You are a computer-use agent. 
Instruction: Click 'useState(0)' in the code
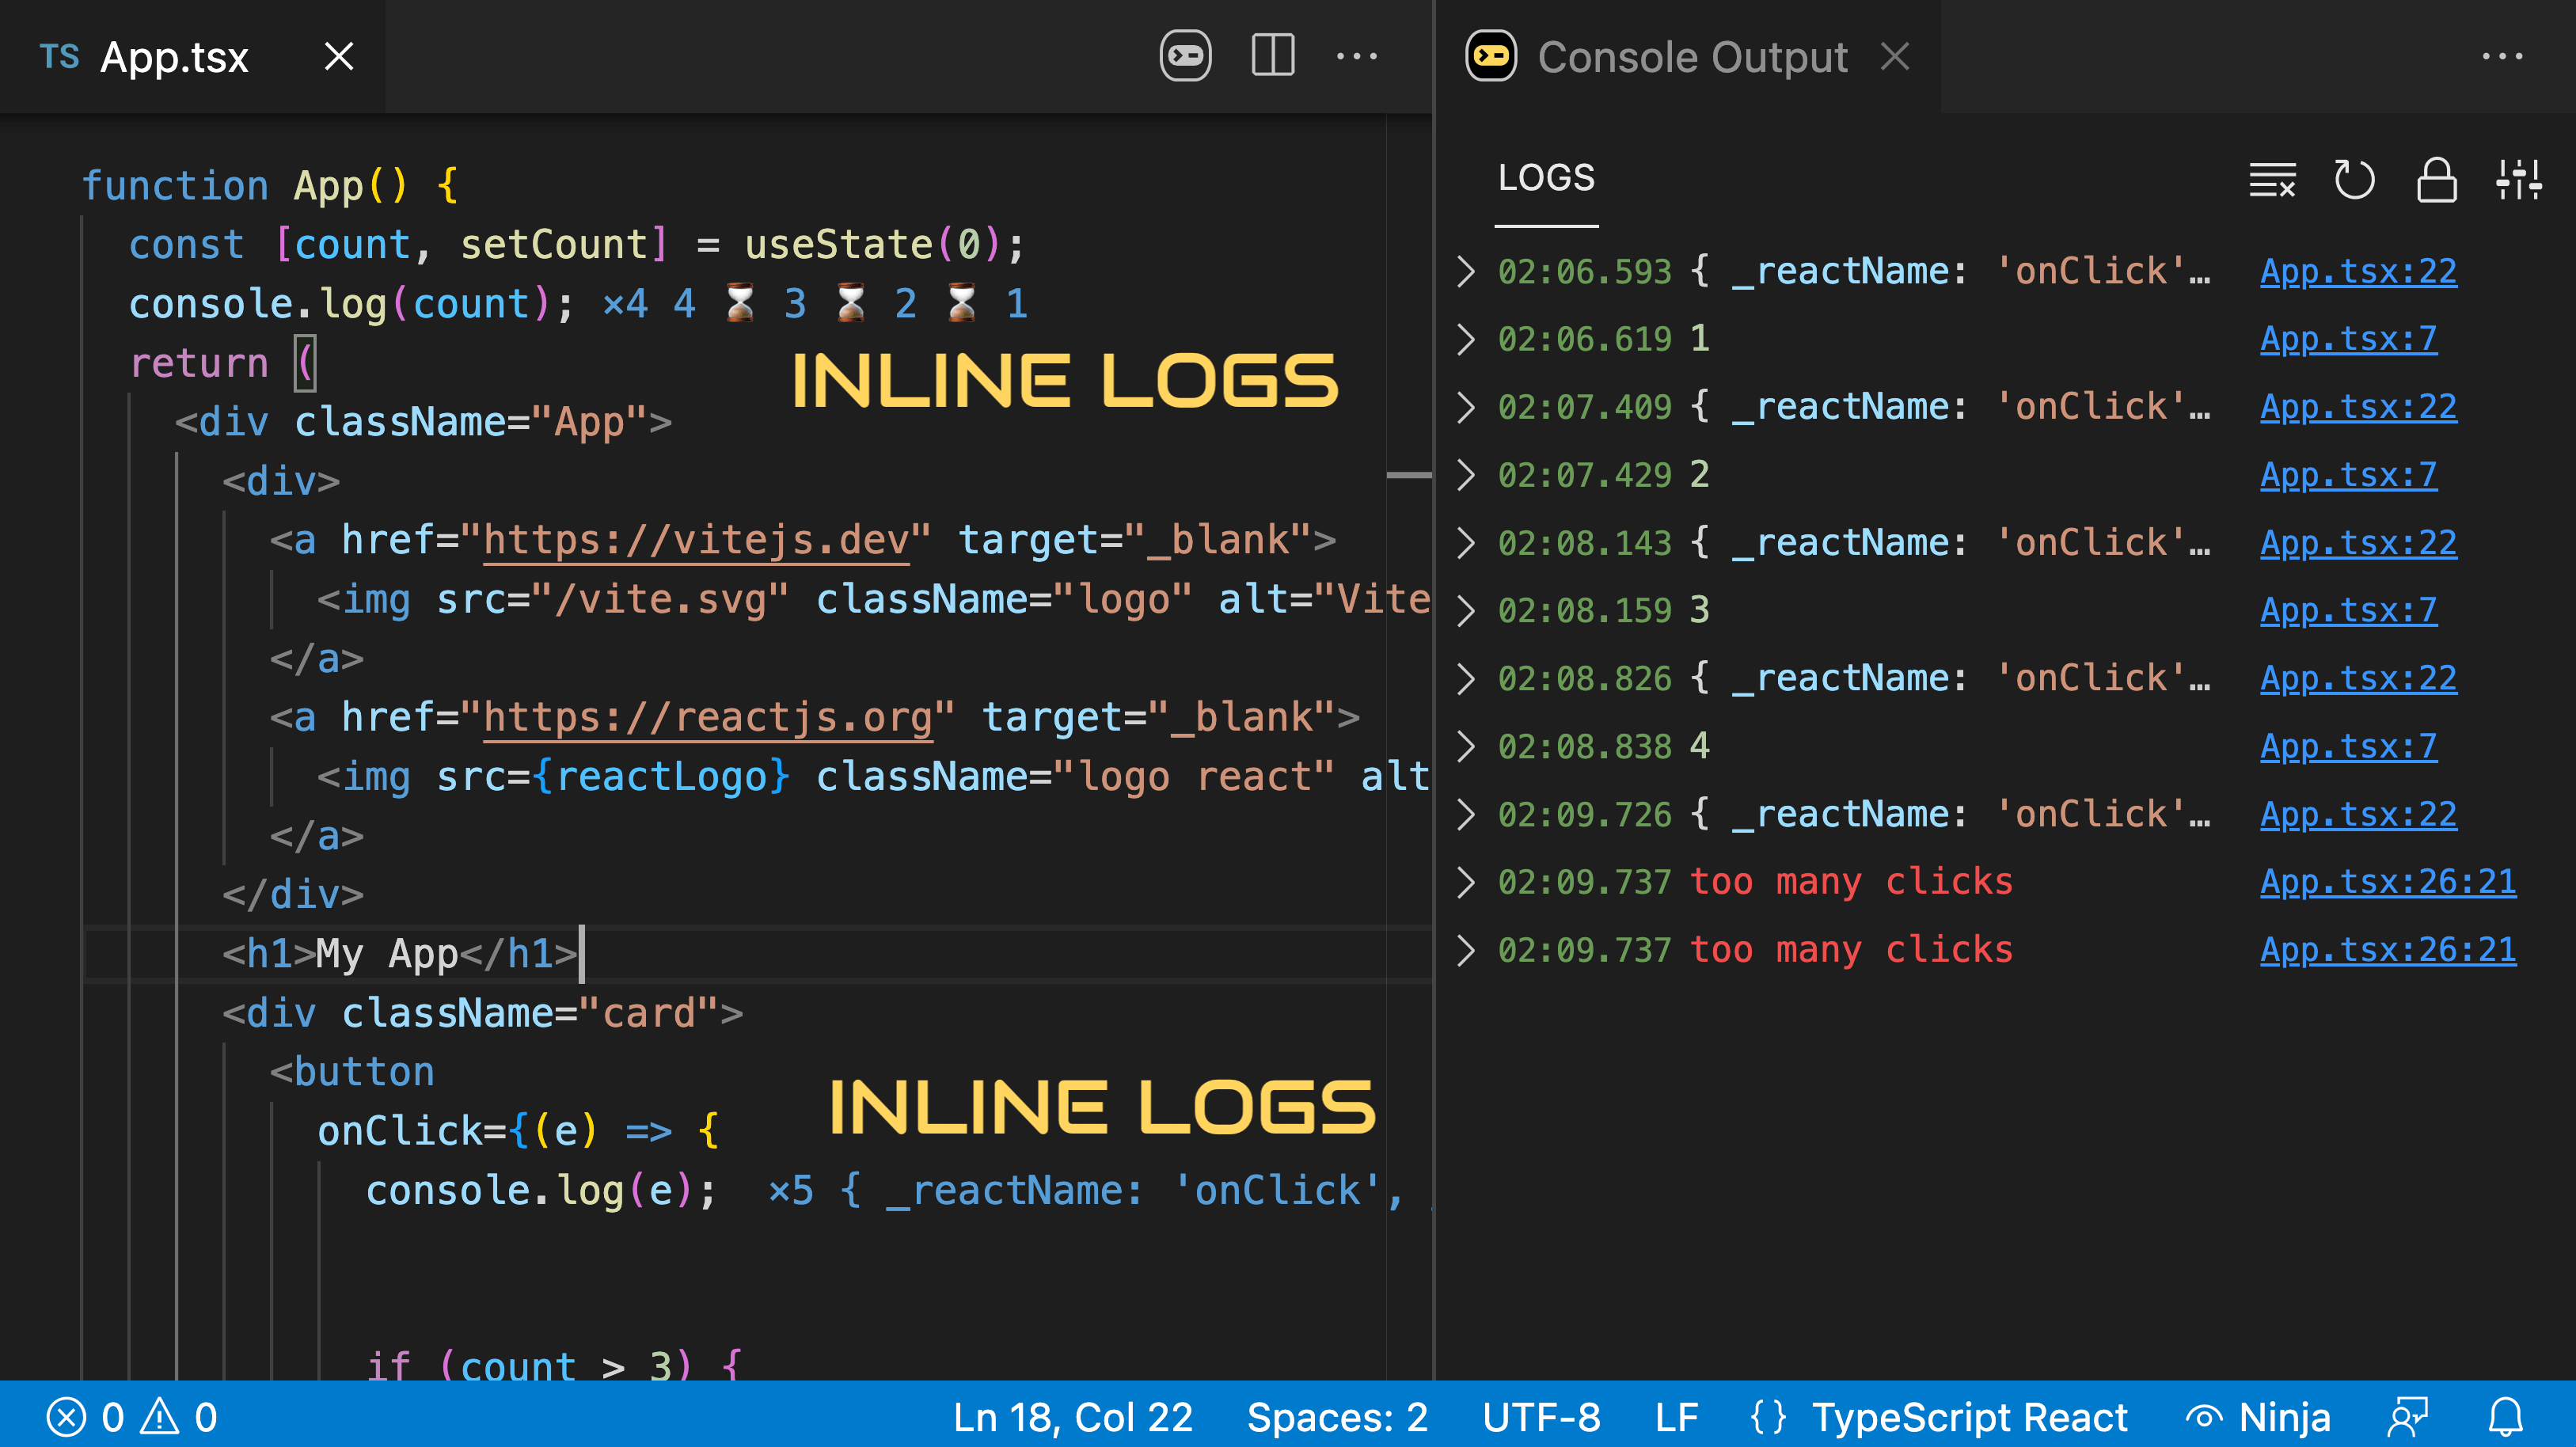[873, 245]
